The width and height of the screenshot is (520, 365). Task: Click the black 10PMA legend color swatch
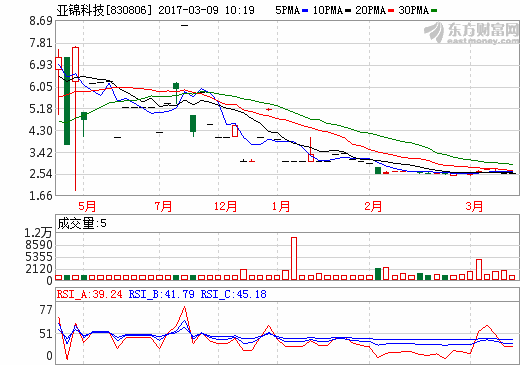348,11
